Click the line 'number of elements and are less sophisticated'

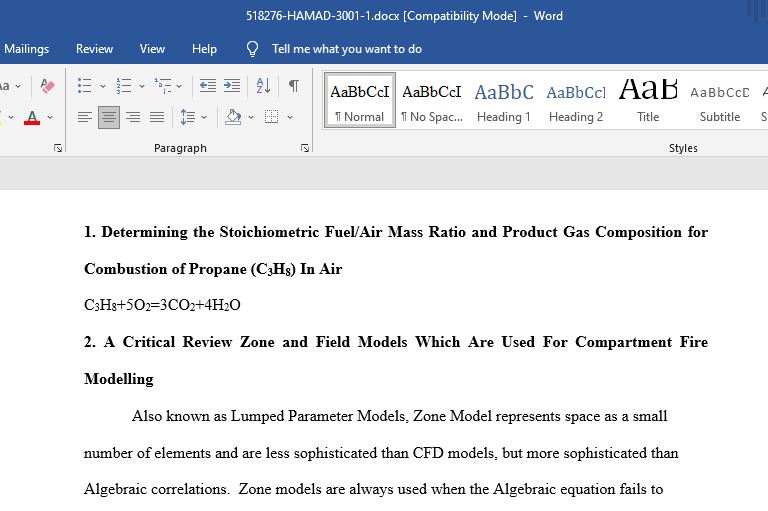click(x=381, y=453)
